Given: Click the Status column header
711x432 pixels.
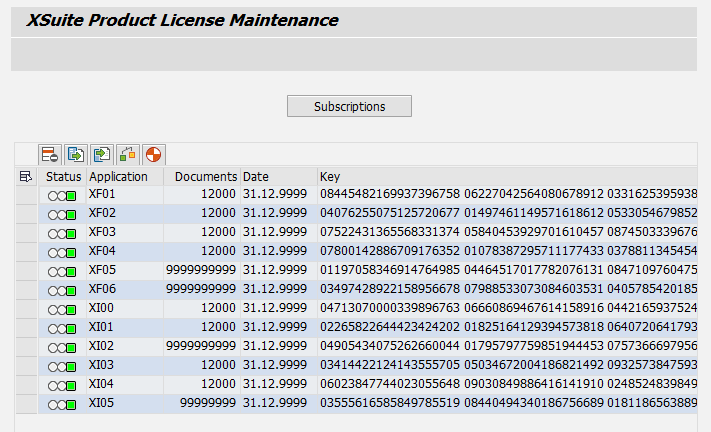Looking at the screenshot, I should (64, 177).
